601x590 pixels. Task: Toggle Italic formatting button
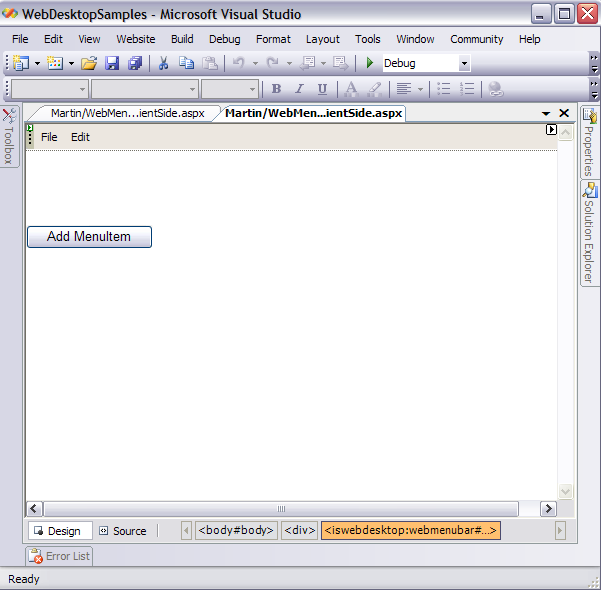[299, 89]
